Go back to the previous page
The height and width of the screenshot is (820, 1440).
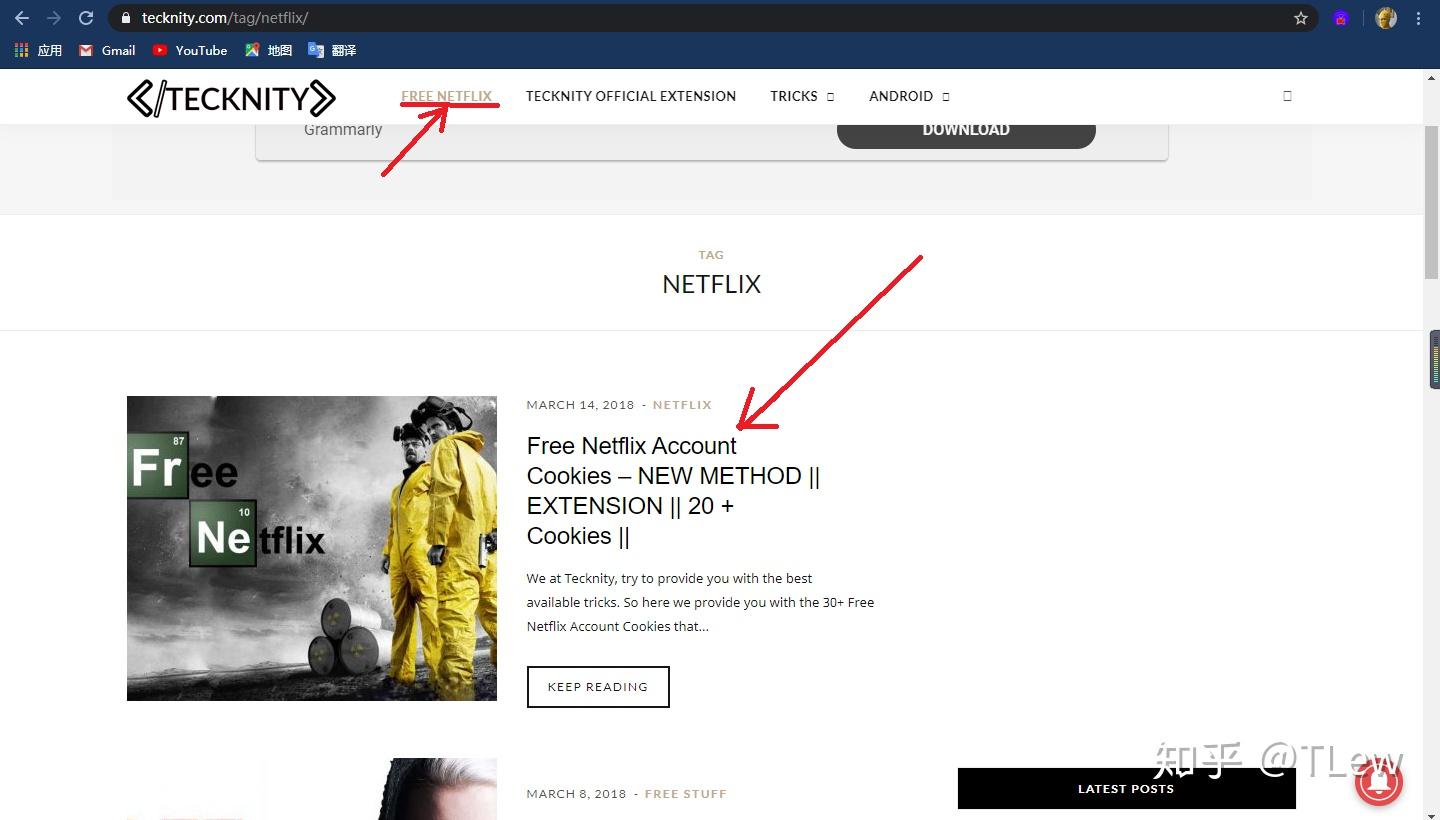click(21, 18)
